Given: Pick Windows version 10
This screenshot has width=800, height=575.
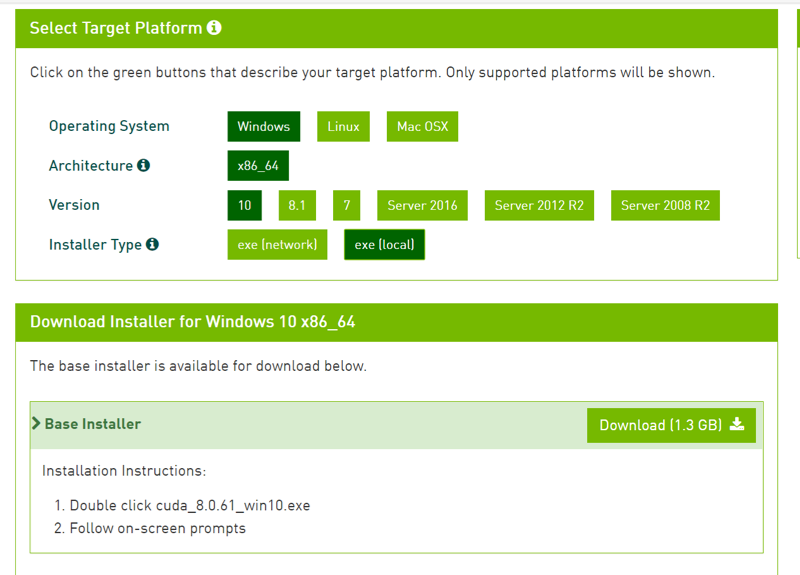Looking at the screenshot, I should click(x=244, y=205).
